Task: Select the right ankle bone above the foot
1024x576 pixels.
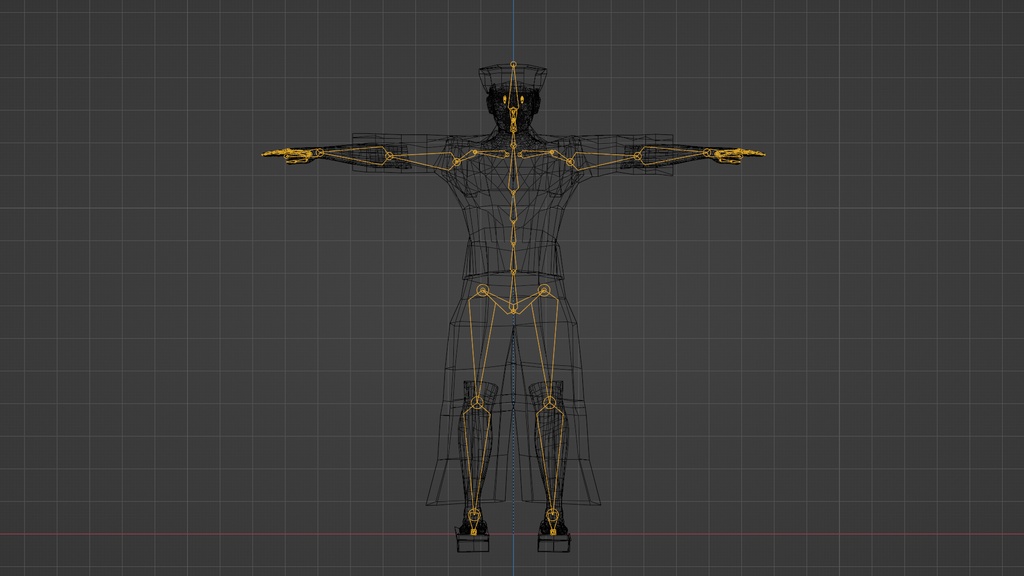Action: pos(553,515)
